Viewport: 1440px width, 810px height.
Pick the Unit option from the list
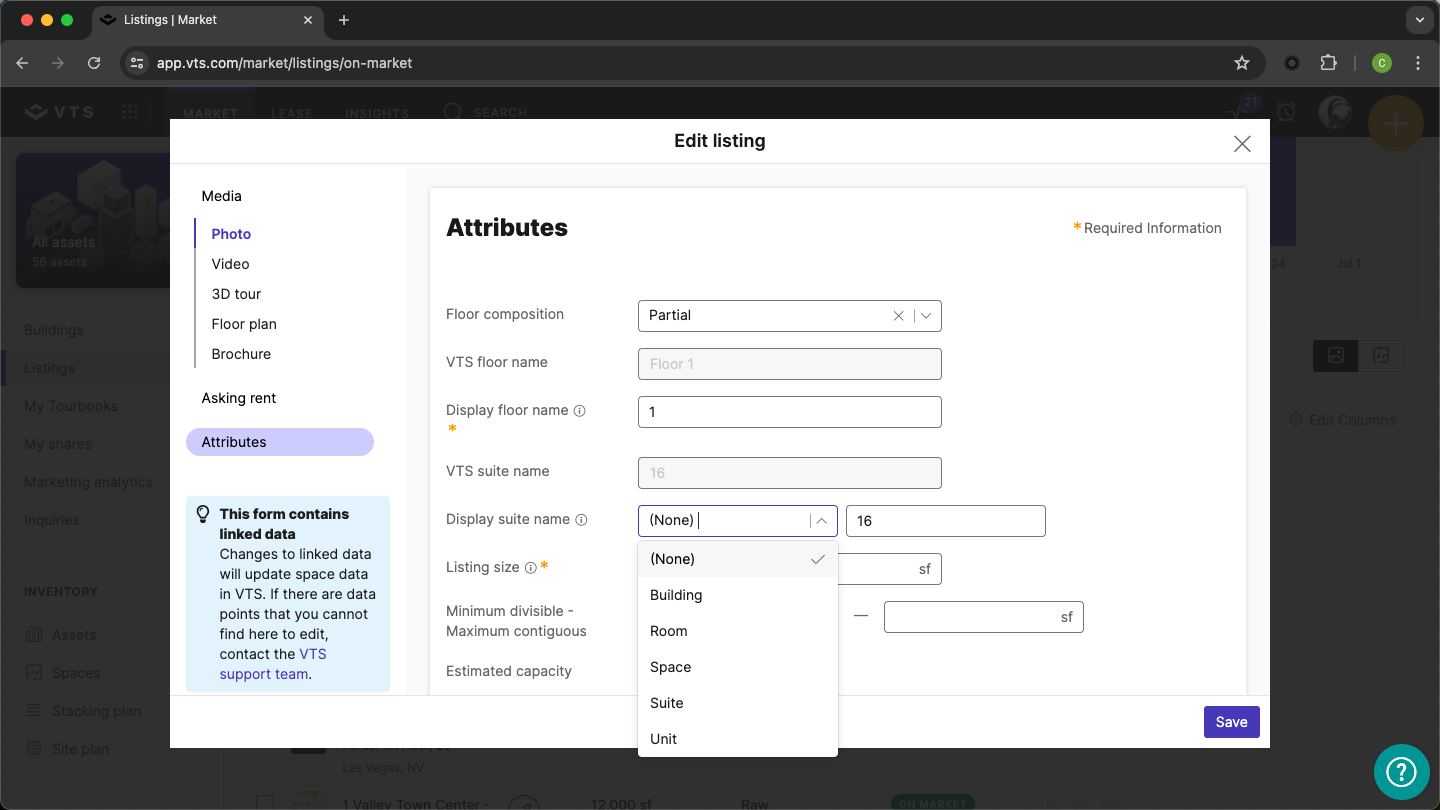664,739
